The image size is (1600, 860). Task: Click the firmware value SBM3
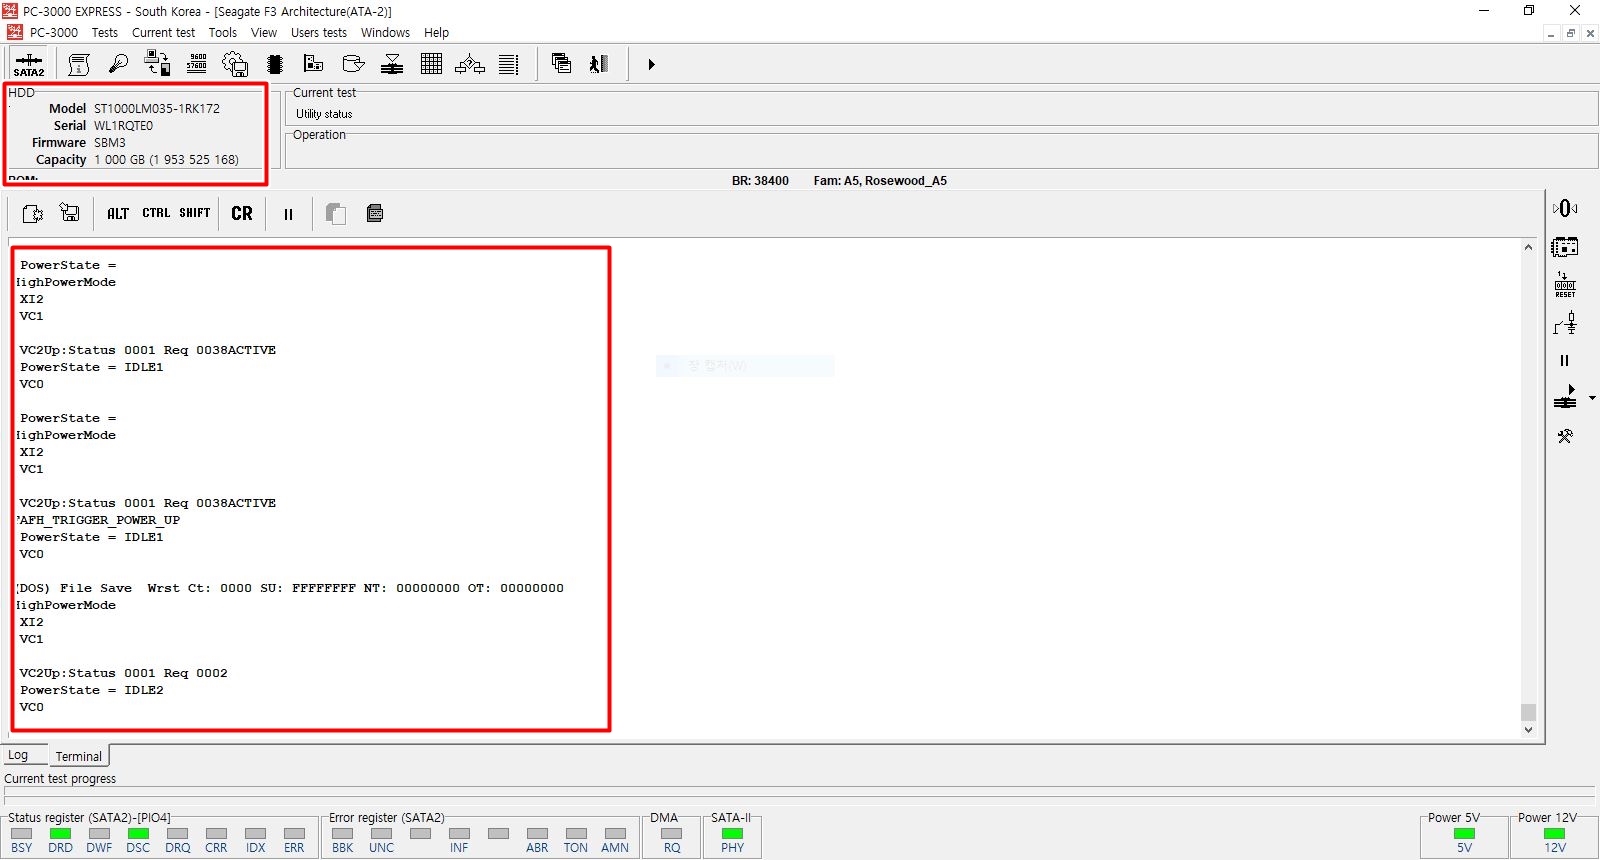click(x=110, y=142)
